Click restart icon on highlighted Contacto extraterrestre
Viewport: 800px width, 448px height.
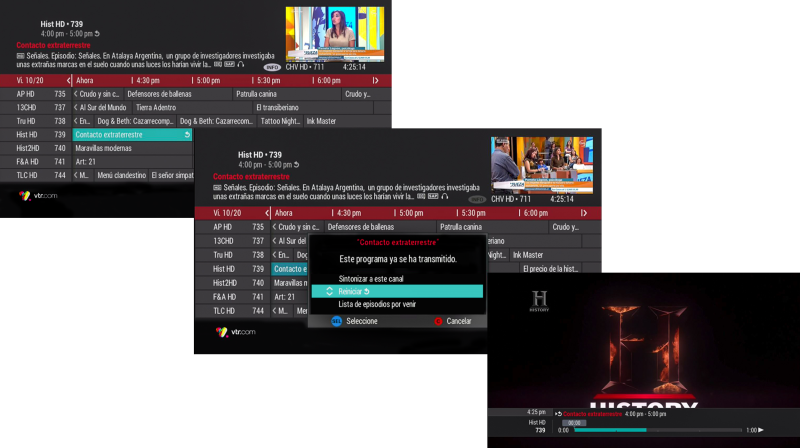pos(186,134)
